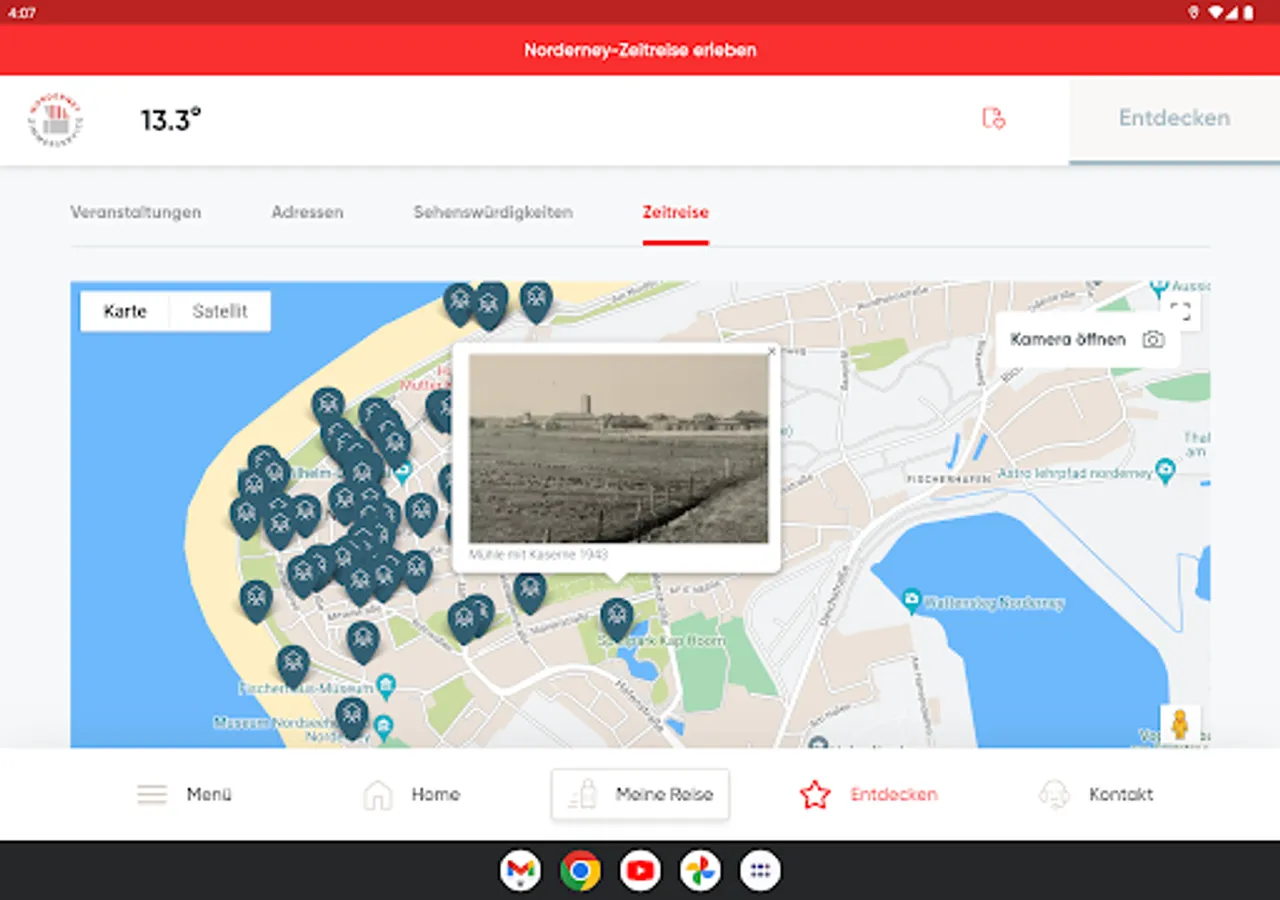Tap the marker just above Fischerhaus-Museum label
Viewport: 1280px width, 900px height.
click(293, 666)
